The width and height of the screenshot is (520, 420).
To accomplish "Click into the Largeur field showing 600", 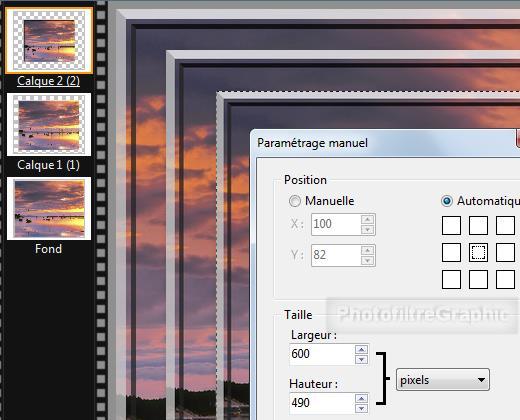I will [322, 354].
